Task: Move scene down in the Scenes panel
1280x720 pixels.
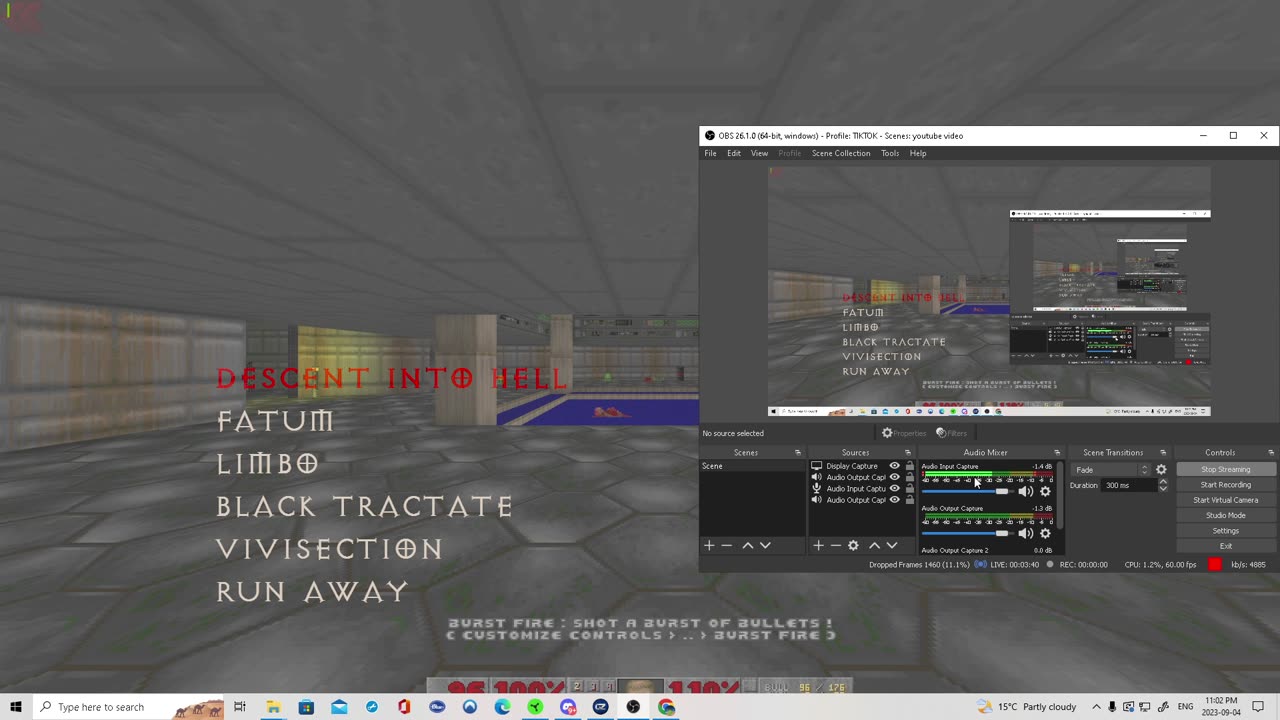Action: [765, 545]
